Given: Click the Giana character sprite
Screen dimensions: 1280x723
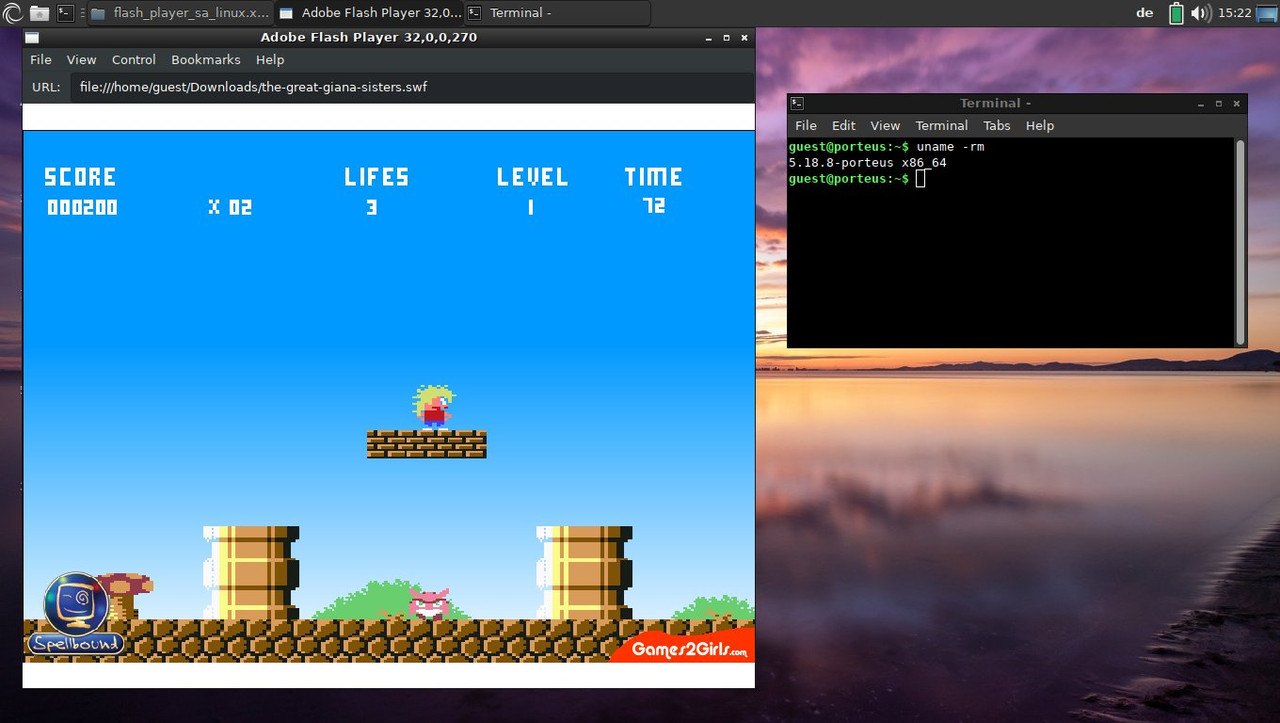Looking at the screenshot, I should (433, 407).
